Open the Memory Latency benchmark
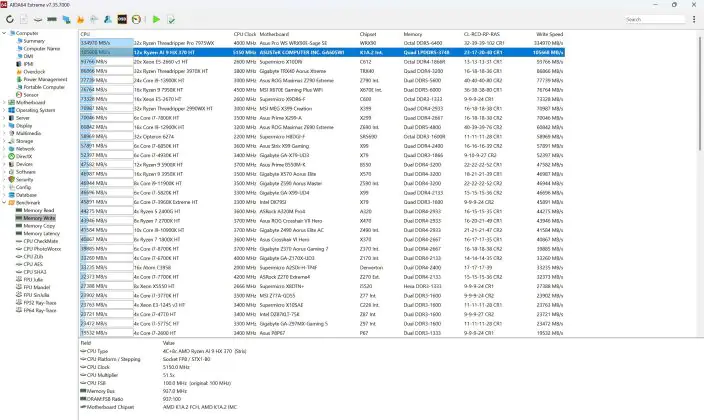 click(x=41, y=234)
